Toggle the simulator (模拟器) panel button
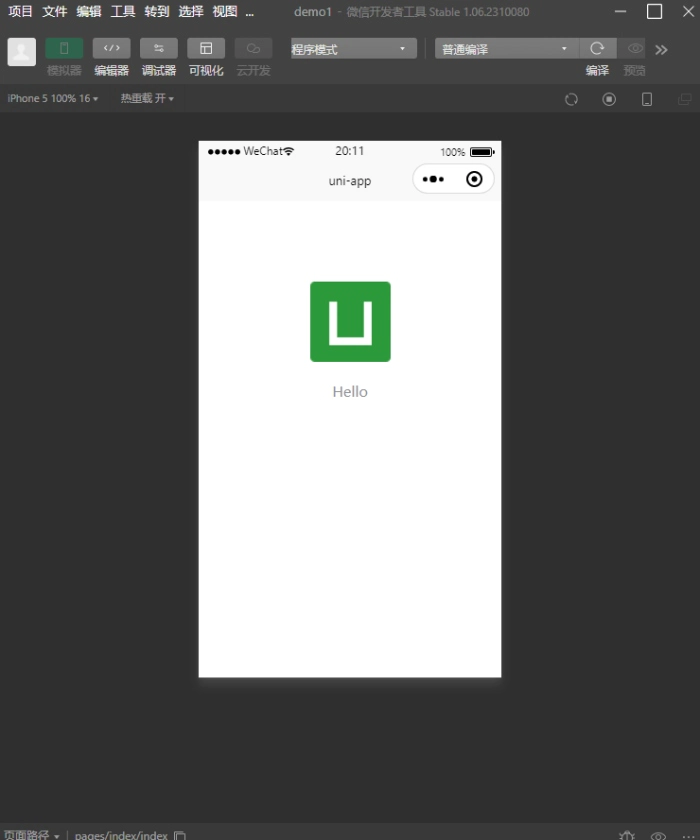700x840 pixels. click(64, 48)
